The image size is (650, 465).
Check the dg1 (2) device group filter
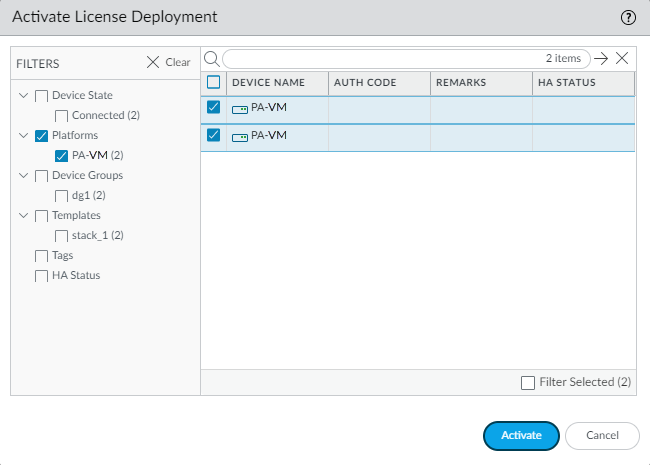(62, 195)
